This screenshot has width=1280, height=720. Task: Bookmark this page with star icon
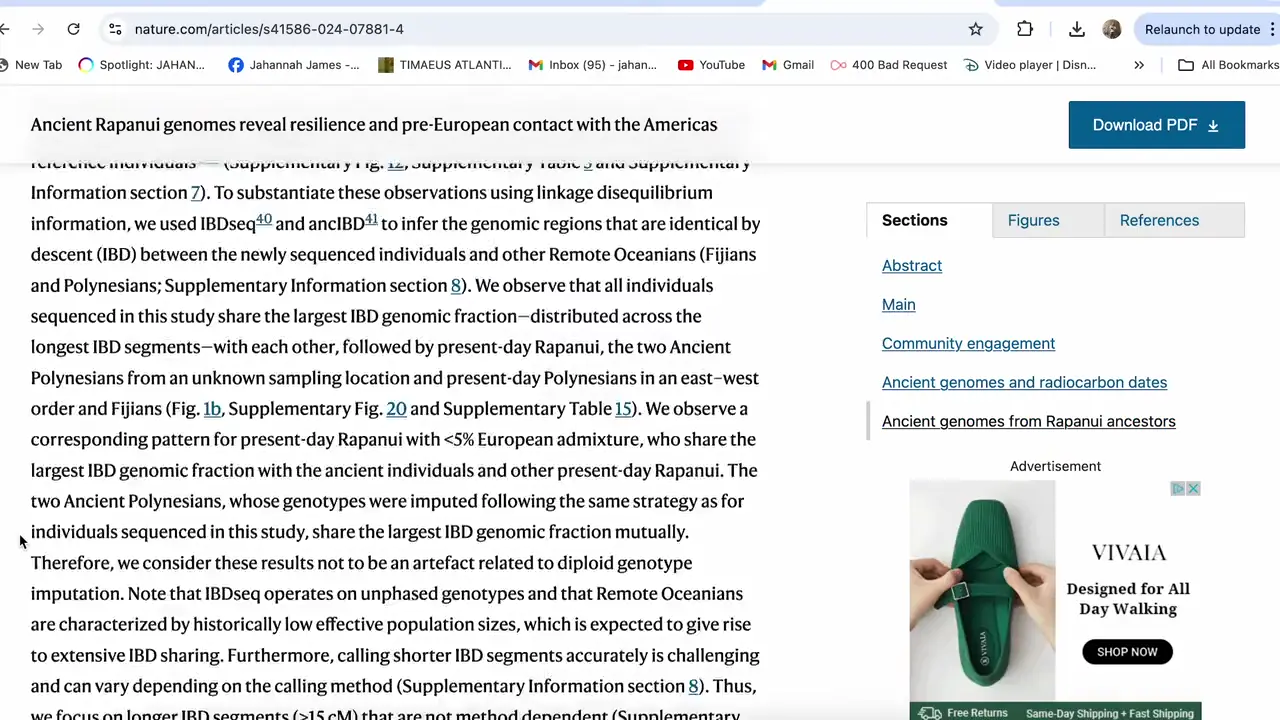point(976,29)
